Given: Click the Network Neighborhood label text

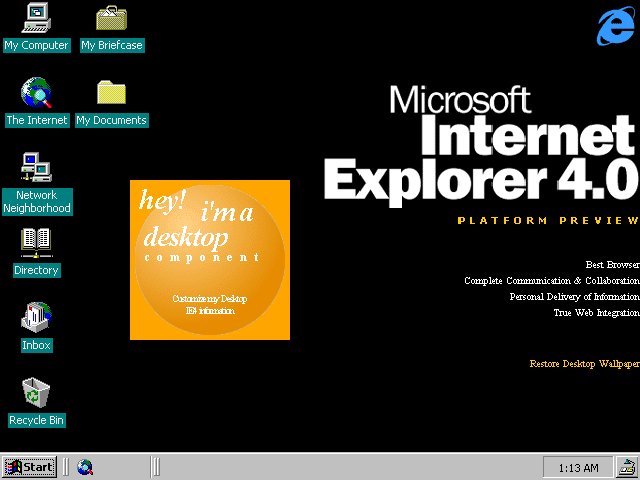Looking at the screenshot, I should [x=37, y=202].
